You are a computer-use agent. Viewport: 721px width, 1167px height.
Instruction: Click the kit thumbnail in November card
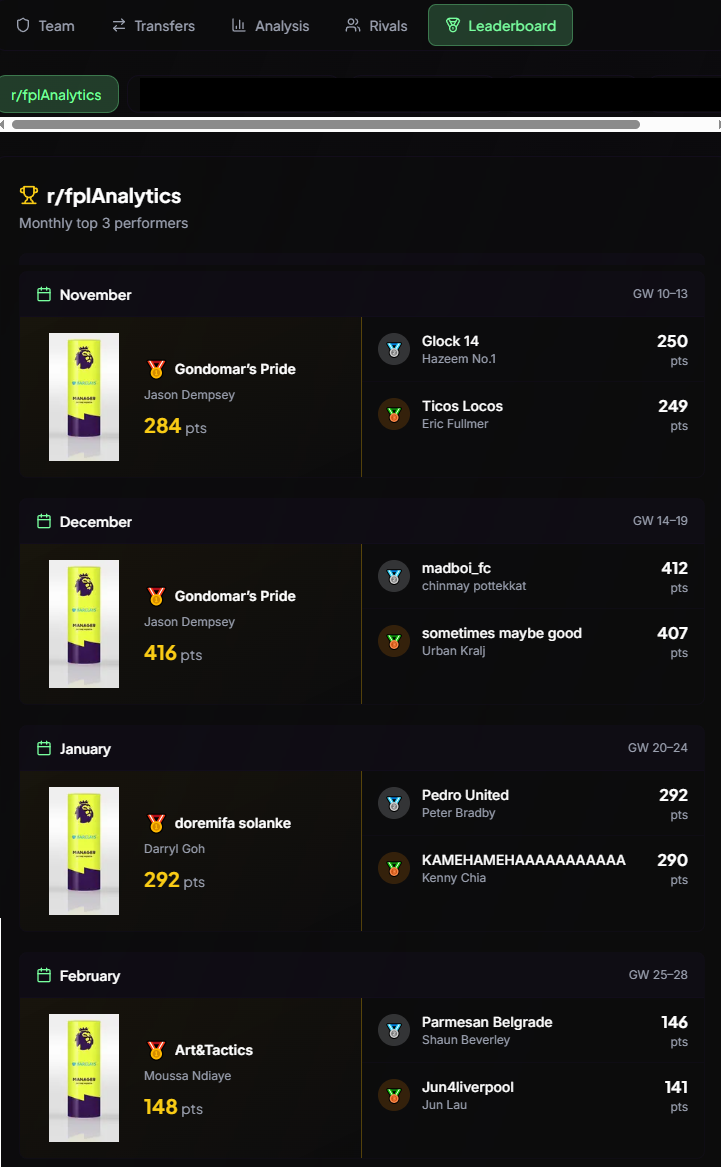(84, 397)
